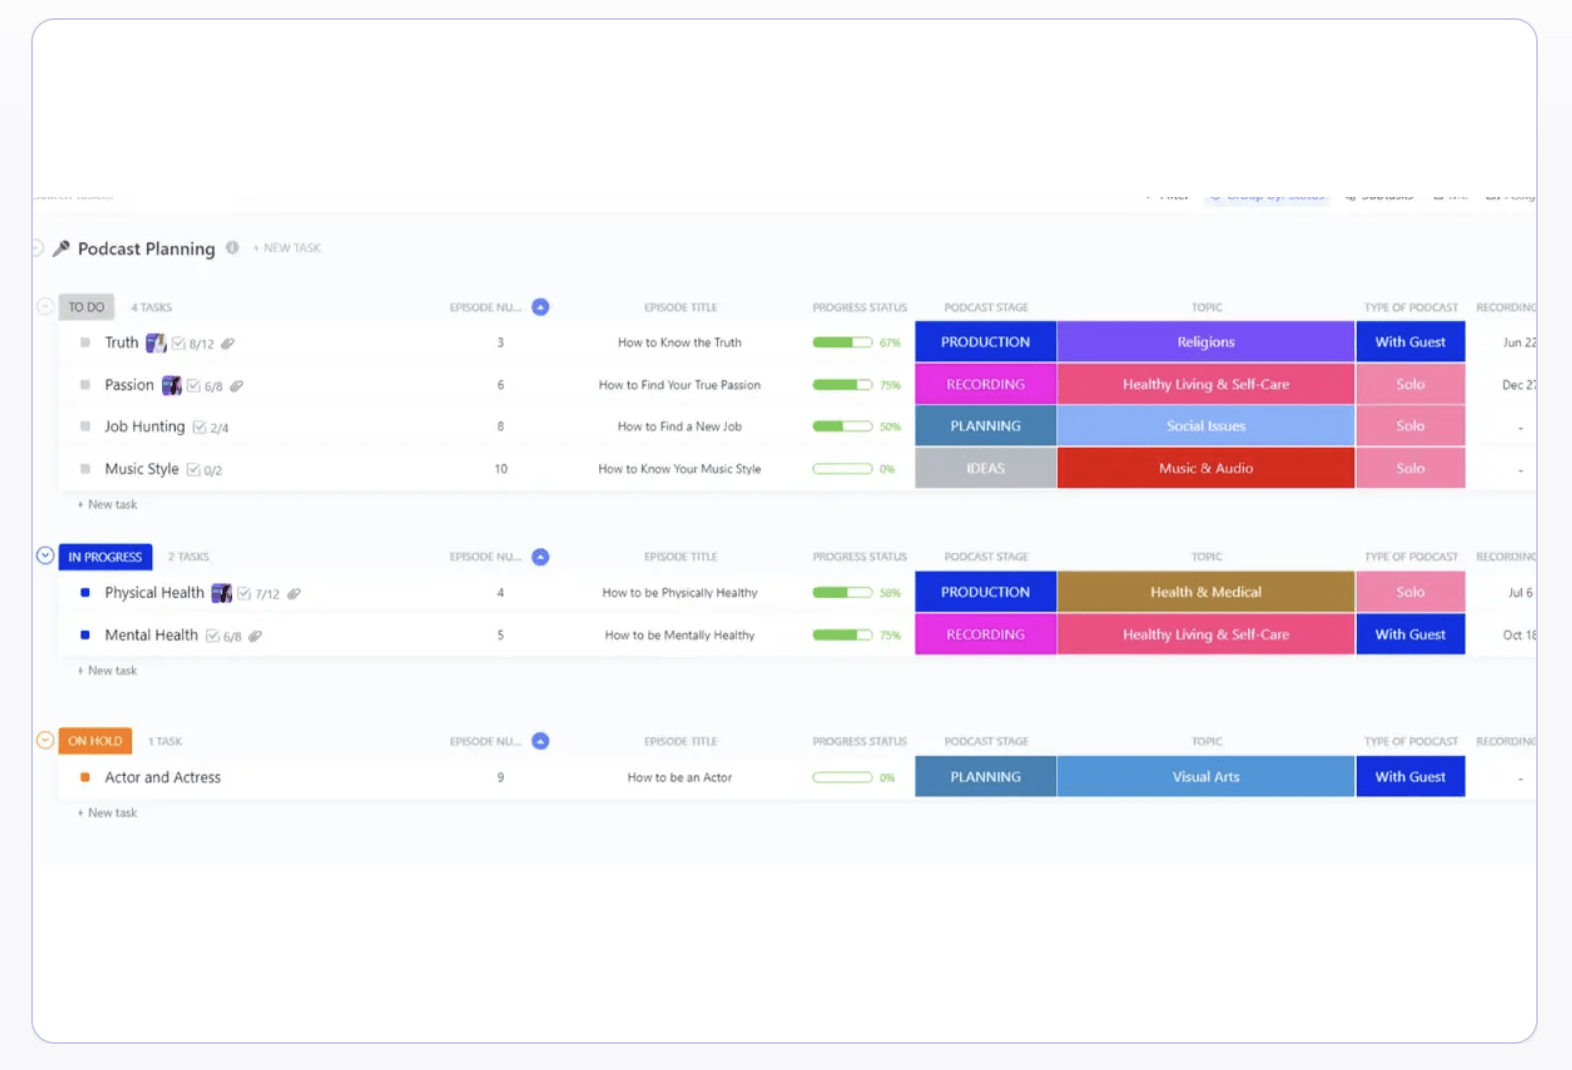The width and height of the screenshot is (1572, 1070).
Task: Open With Guest type dropdown for Mental Health
Action: click(x=1410, y=634)
